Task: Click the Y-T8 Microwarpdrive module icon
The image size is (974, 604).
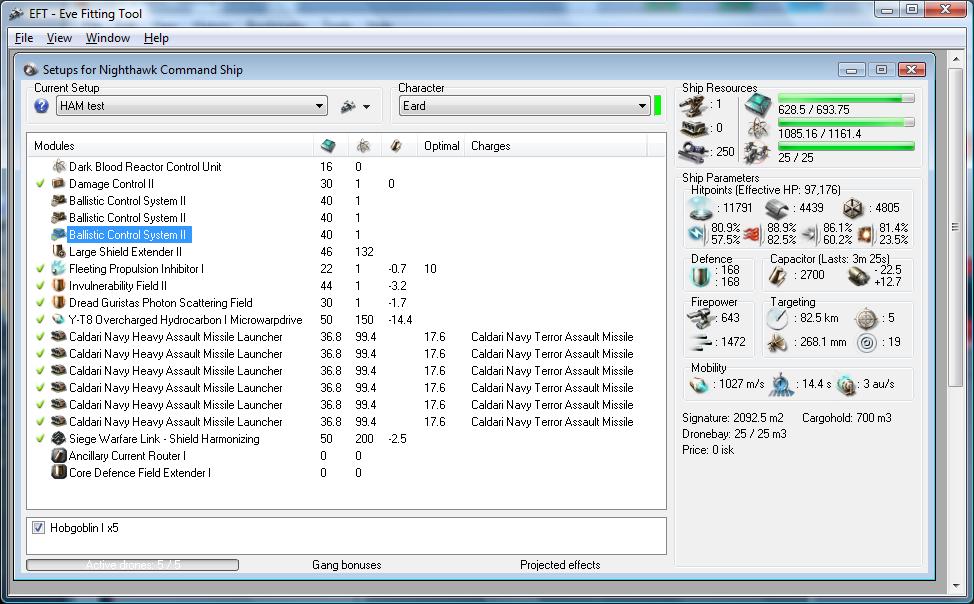Action: (x=59, y=319)
